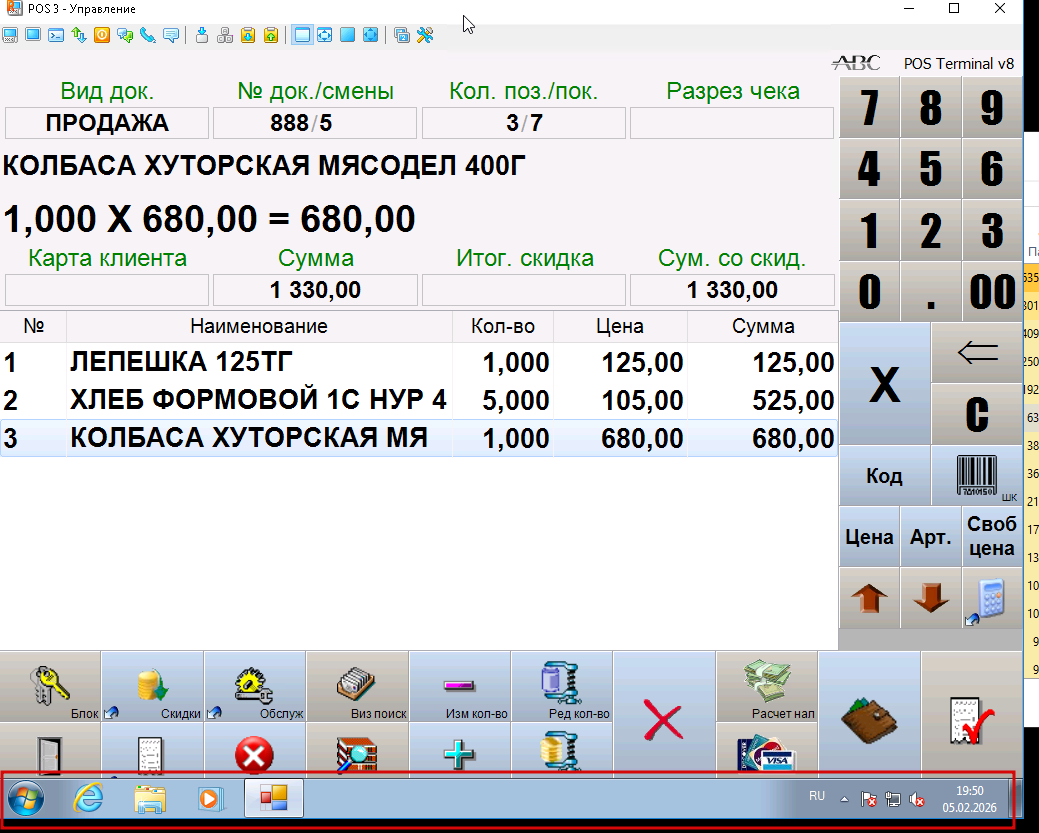Click the red circle X button
This screenshot has height=833, width=1039.
(x=255, y=750)
